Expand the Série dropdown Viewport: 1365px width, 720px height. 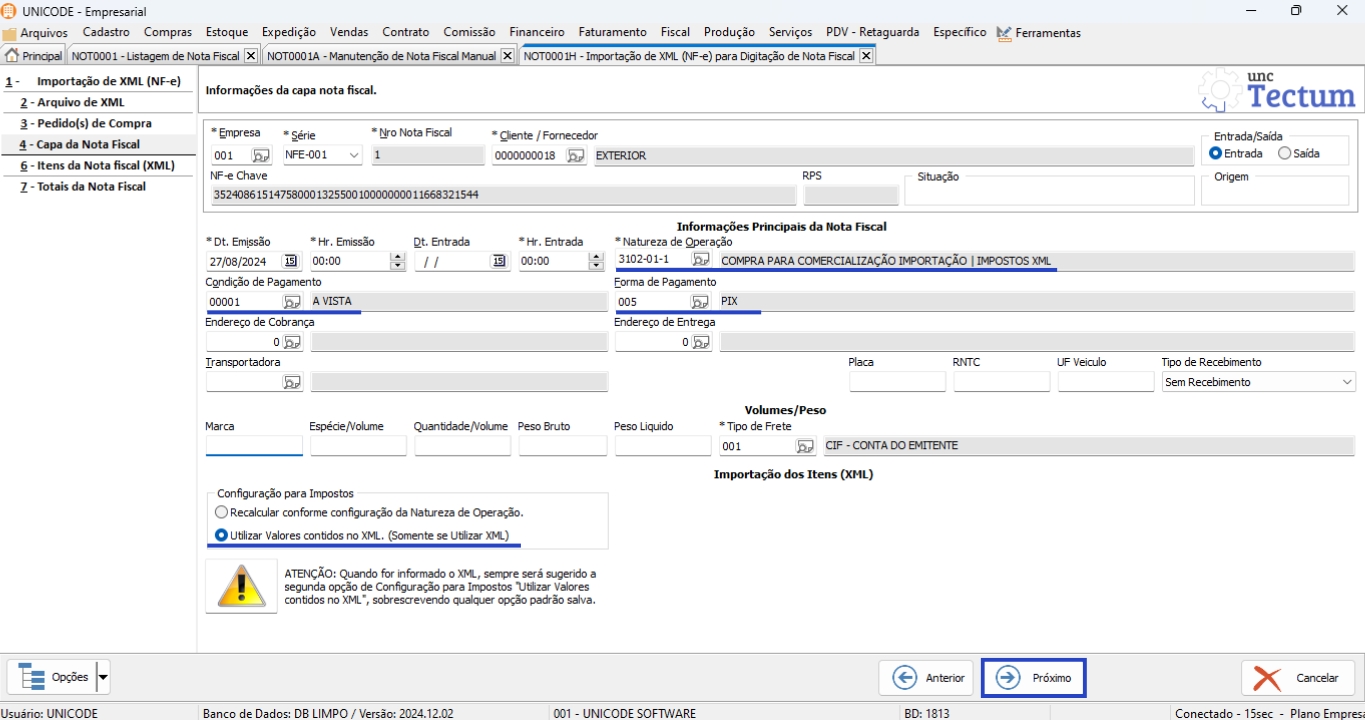click(353, 156)
